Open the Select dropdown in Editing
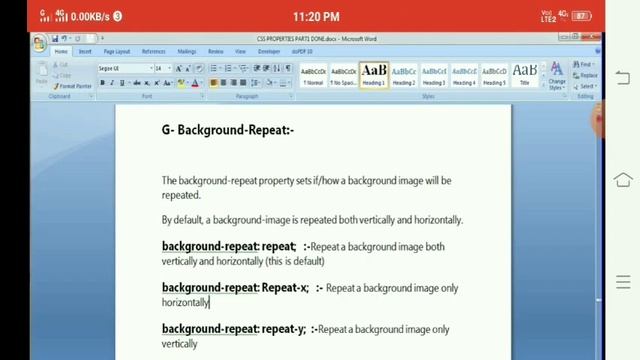This screenshot has width=640, height=360. 585,86
